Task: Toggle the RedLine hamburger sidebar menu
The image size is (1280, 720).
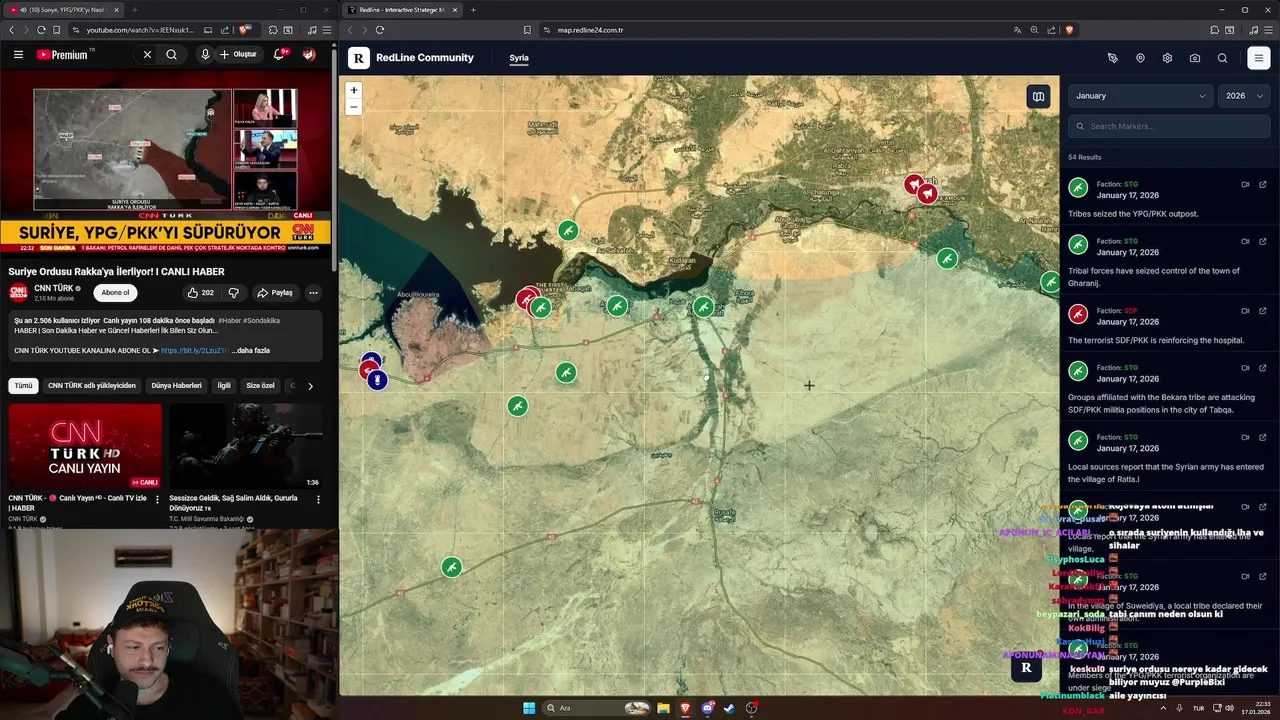Action: [x=1259, y=58]
